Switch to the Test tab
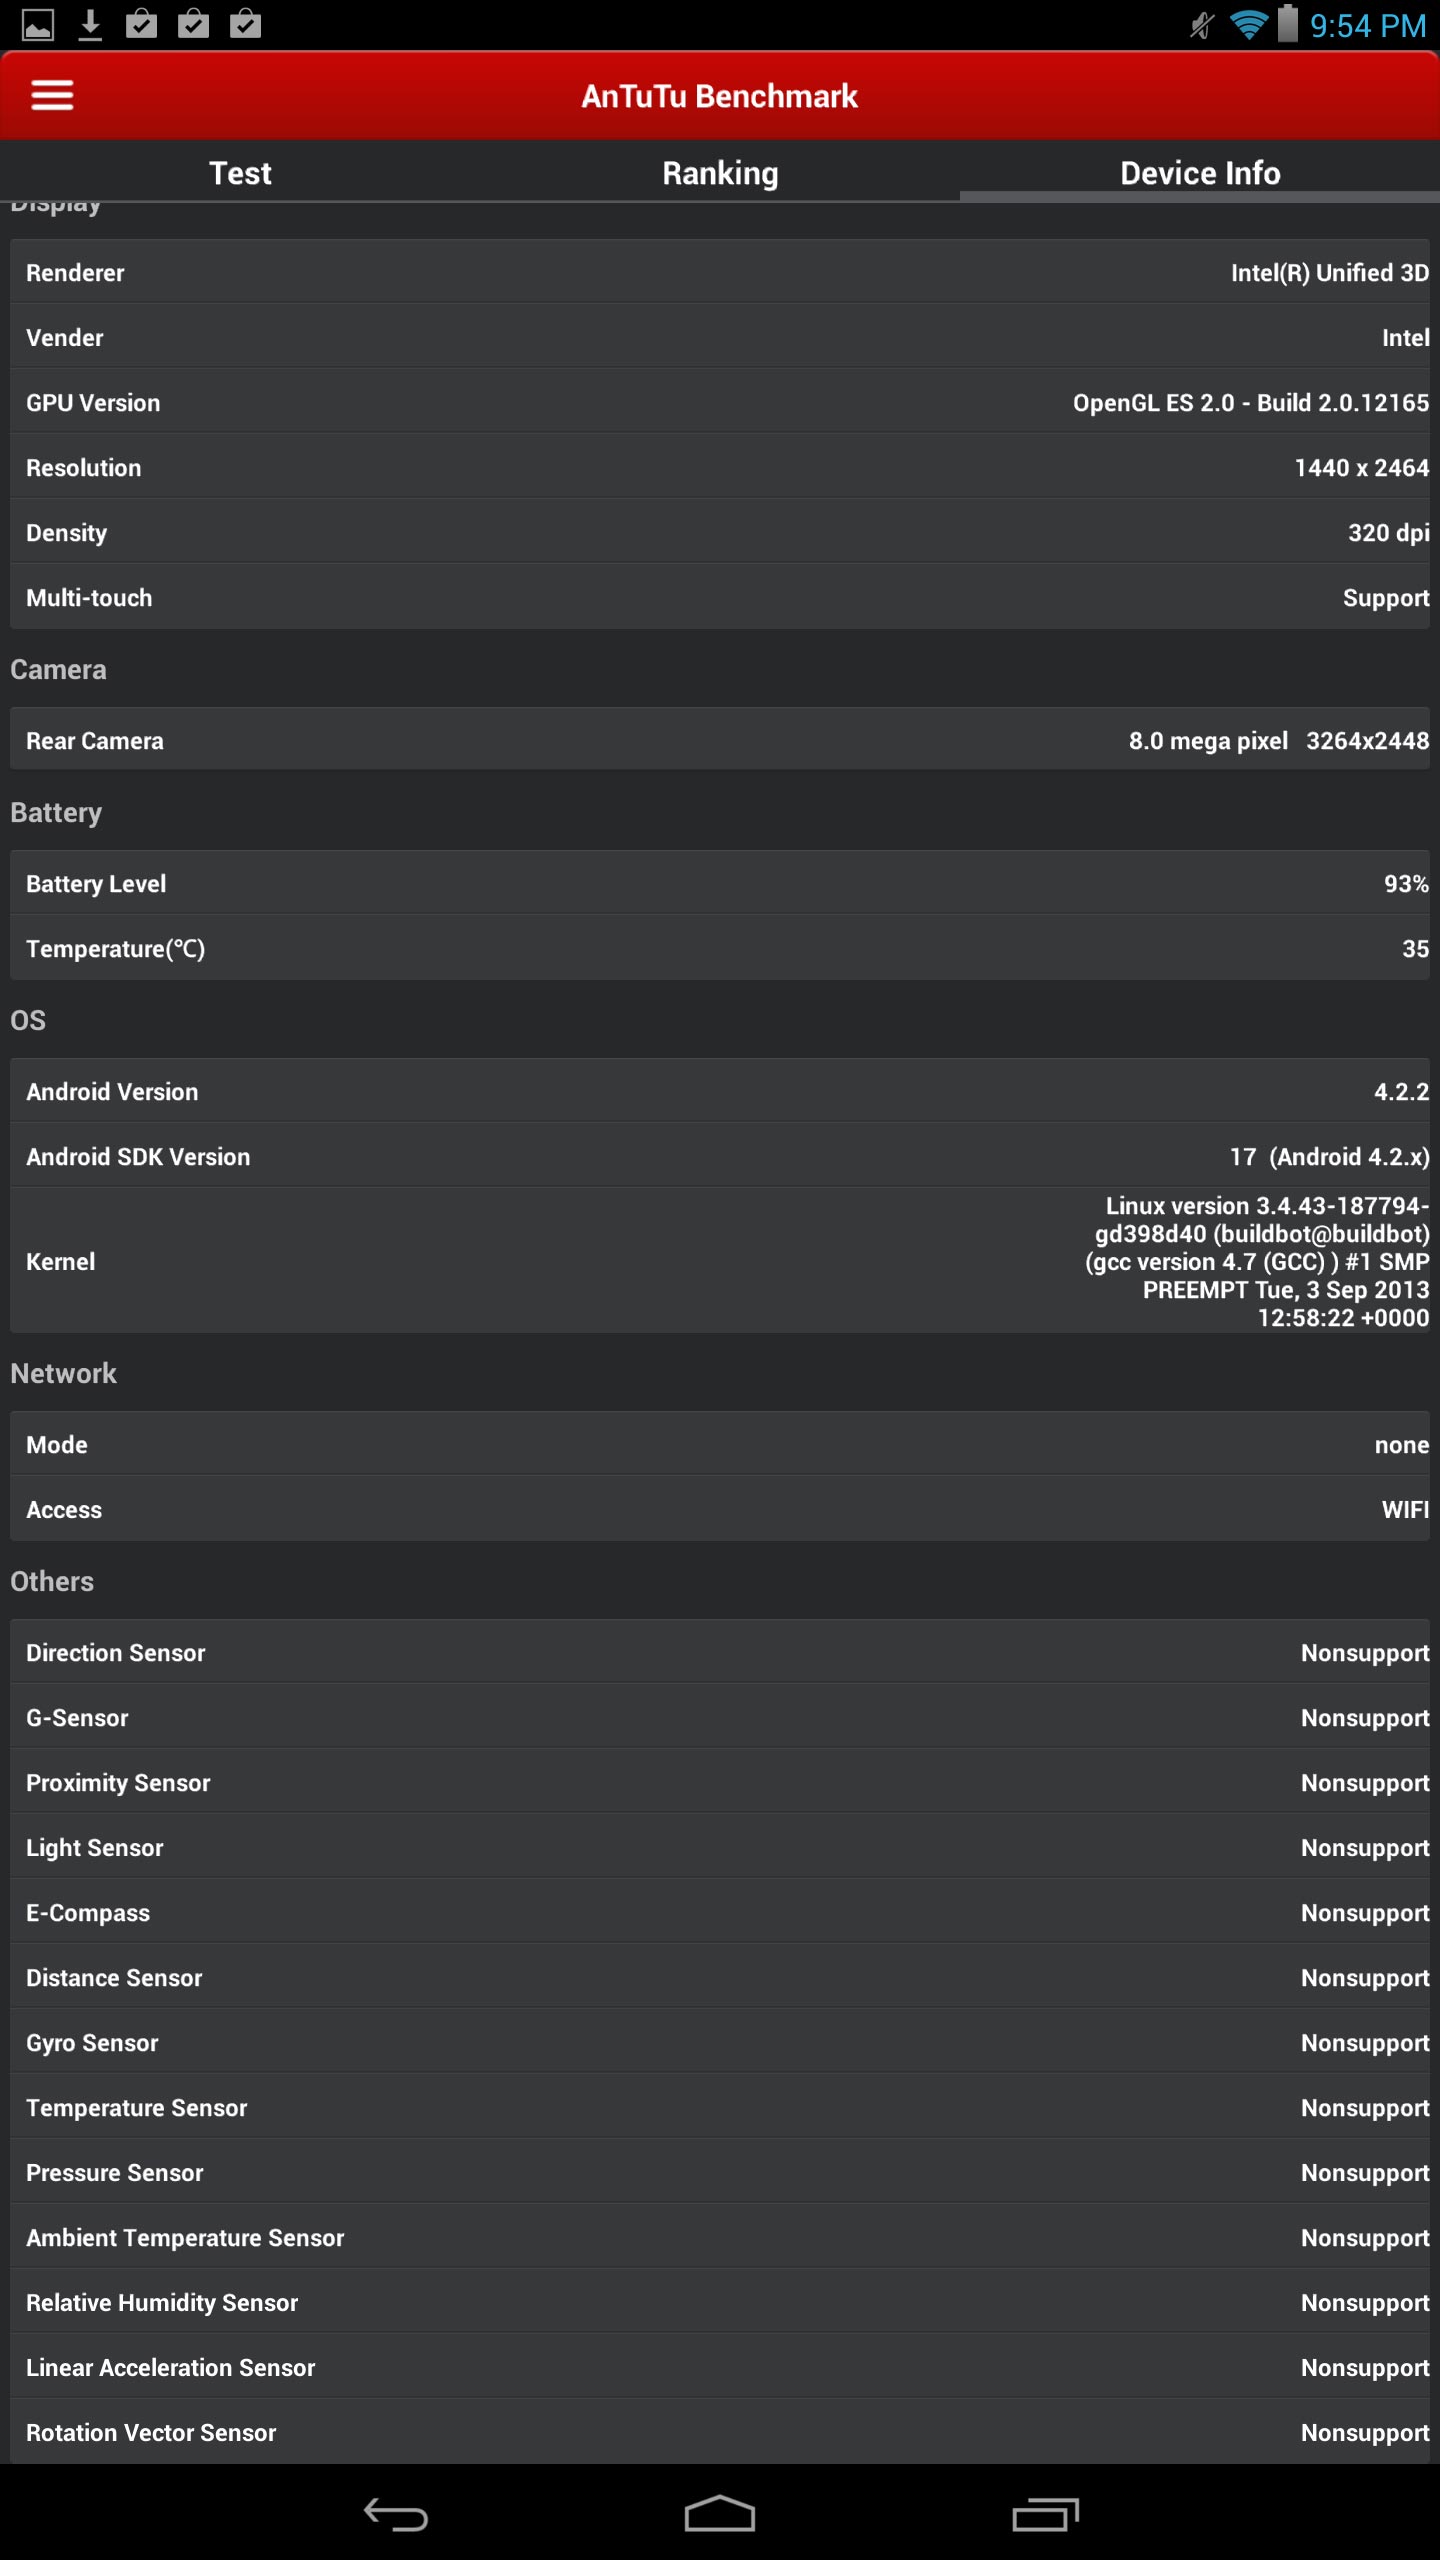1440x2560 pixels. tap(240, 173)
